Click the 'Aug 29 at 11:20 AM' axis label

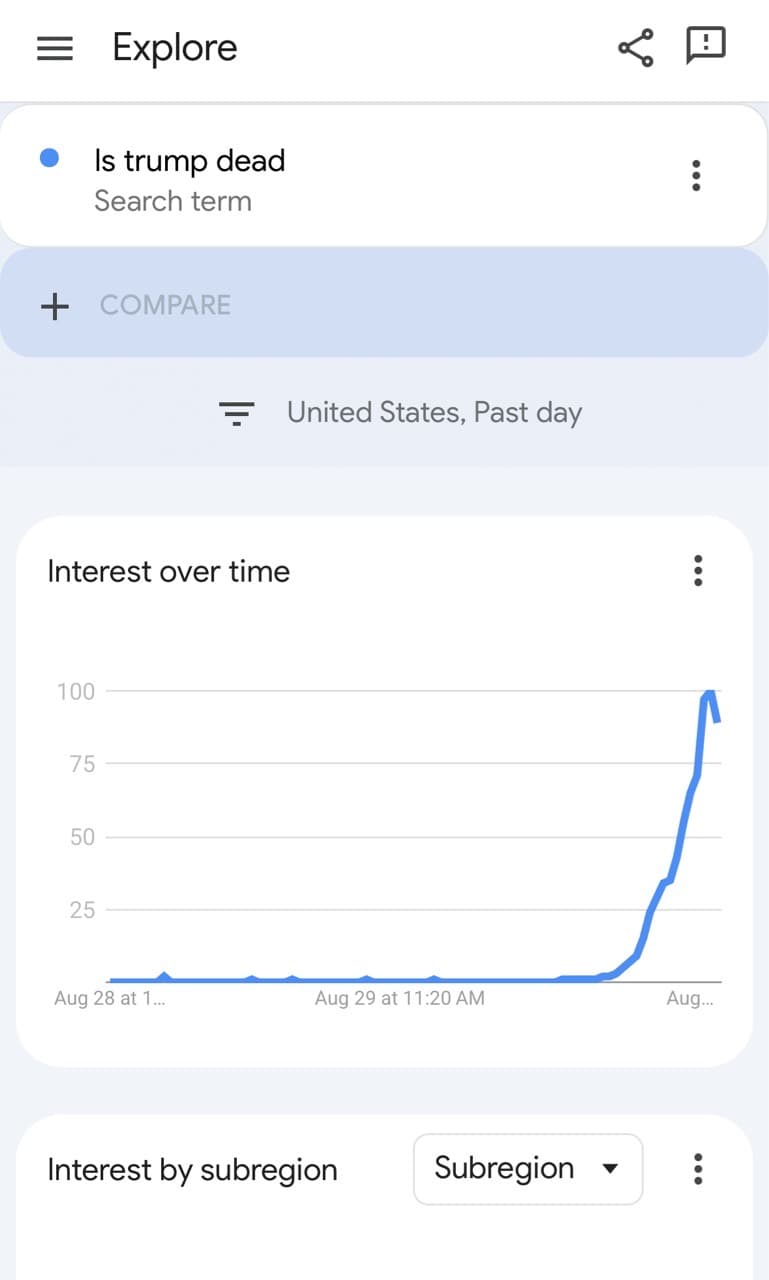click(x=400, y=997)
